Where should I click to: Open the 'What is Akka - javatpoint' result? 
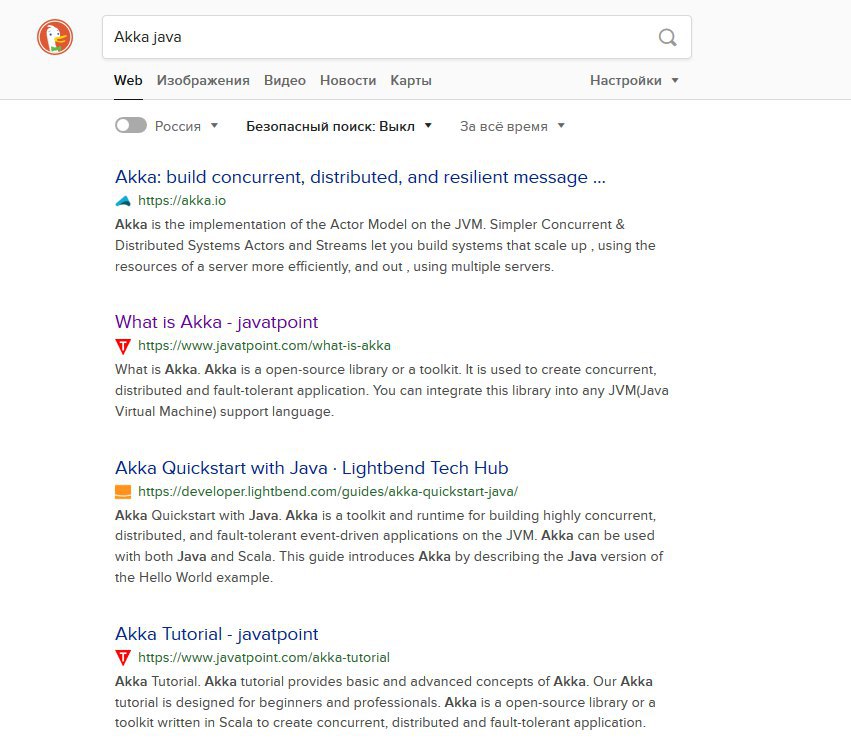[217, 322]
